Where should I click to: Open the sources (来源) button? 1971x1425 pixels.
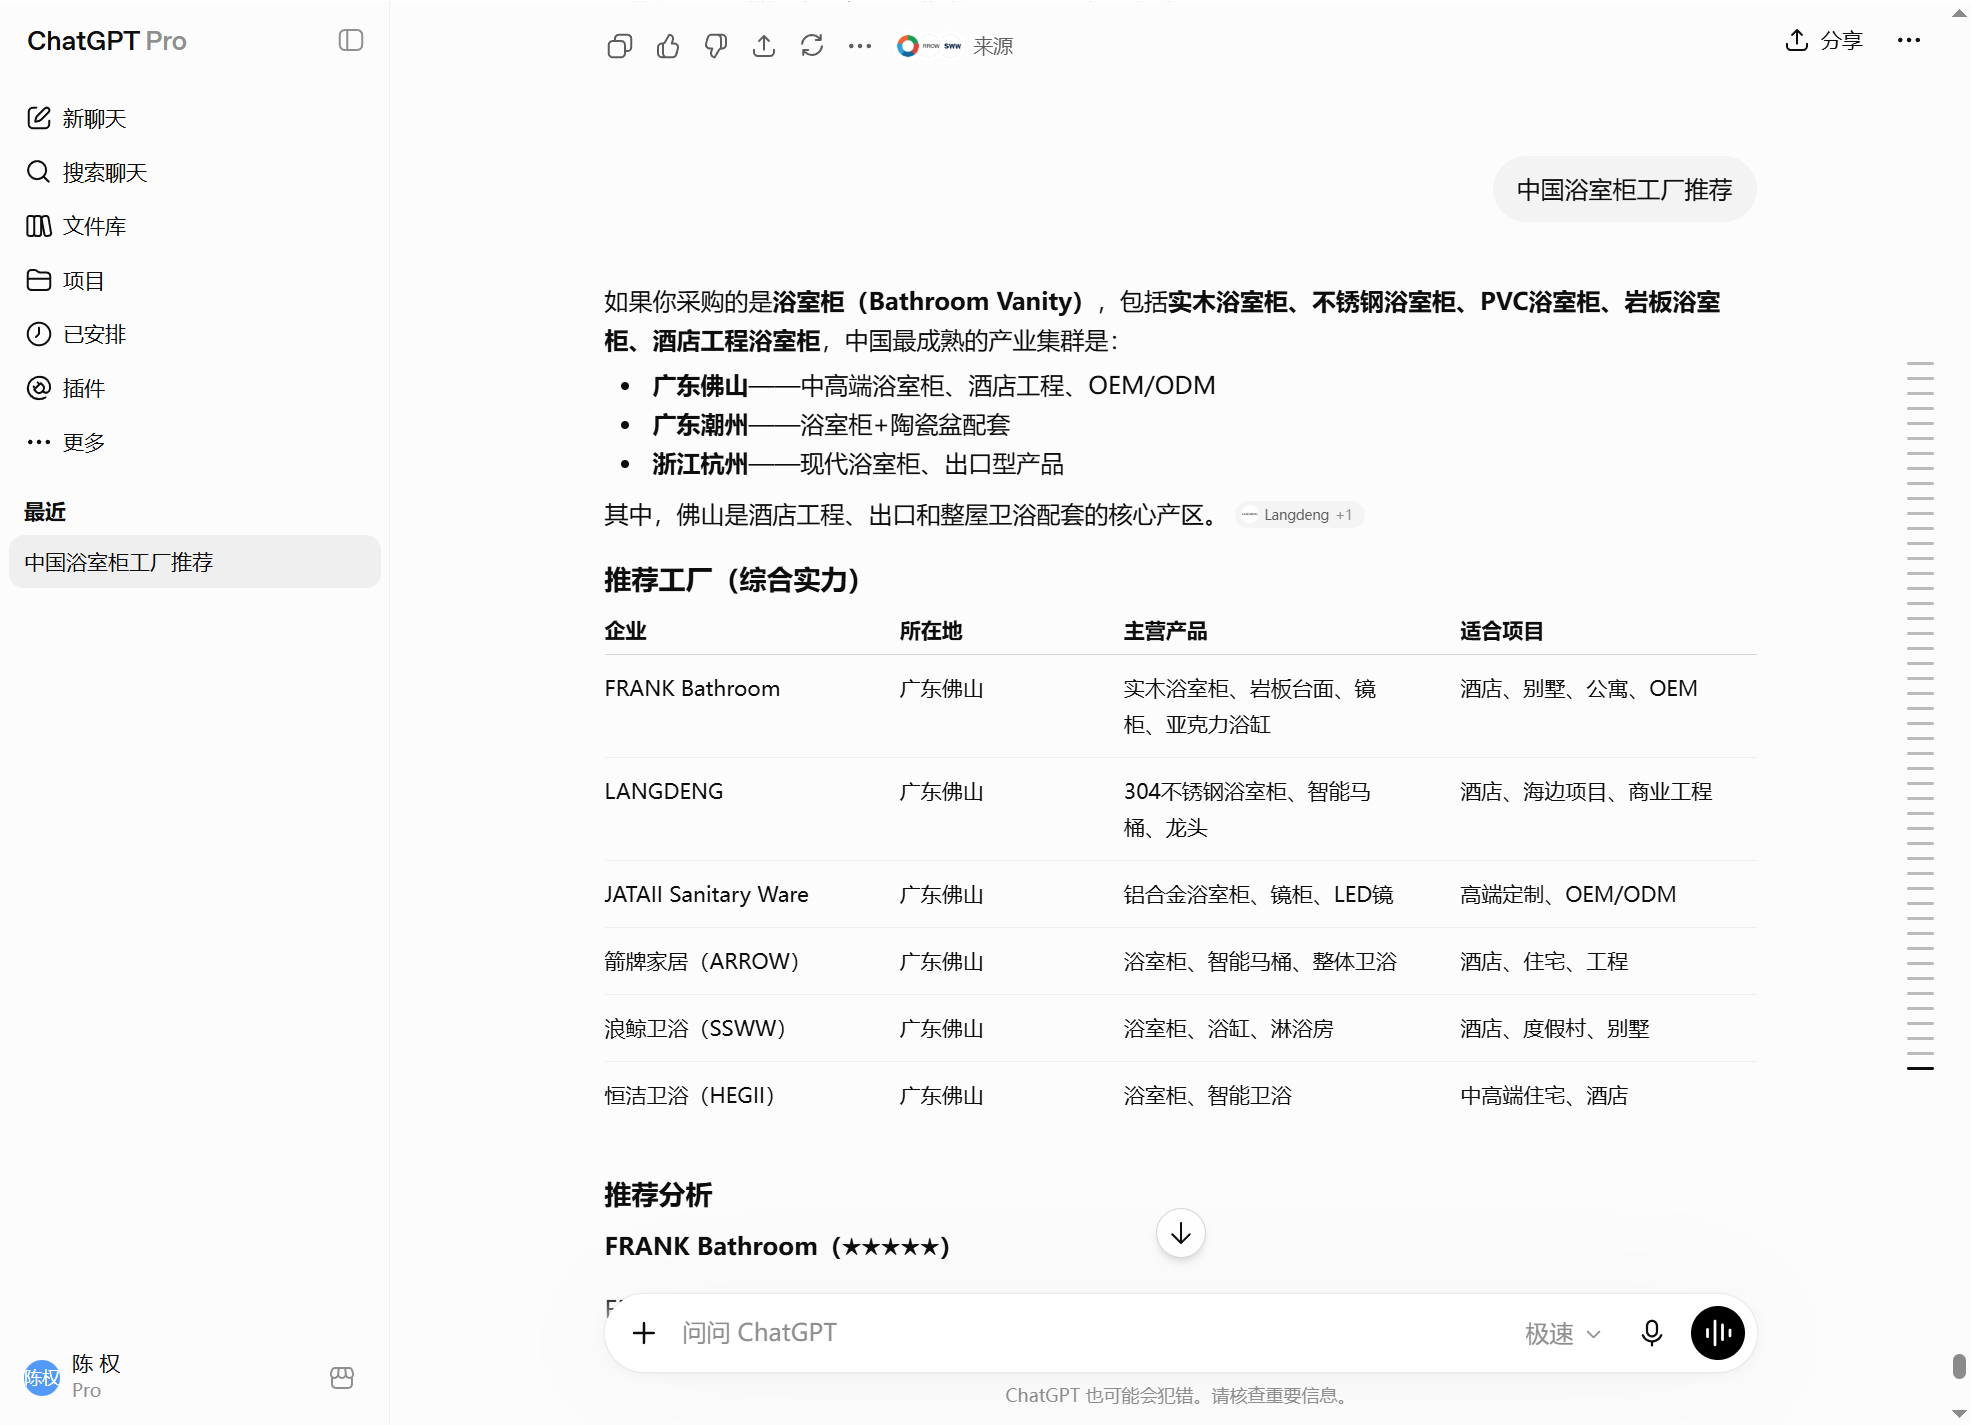coord(955,46)
